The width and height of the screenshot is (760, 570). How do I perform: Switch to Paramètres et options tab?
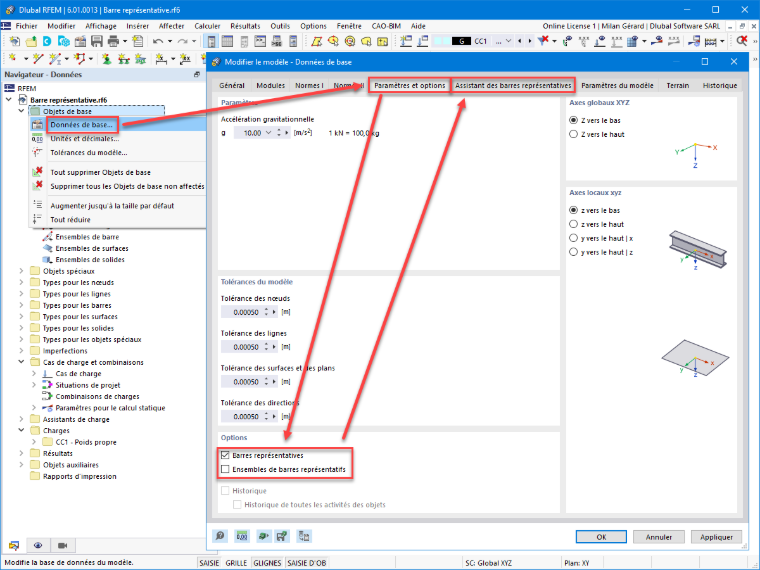410,85
